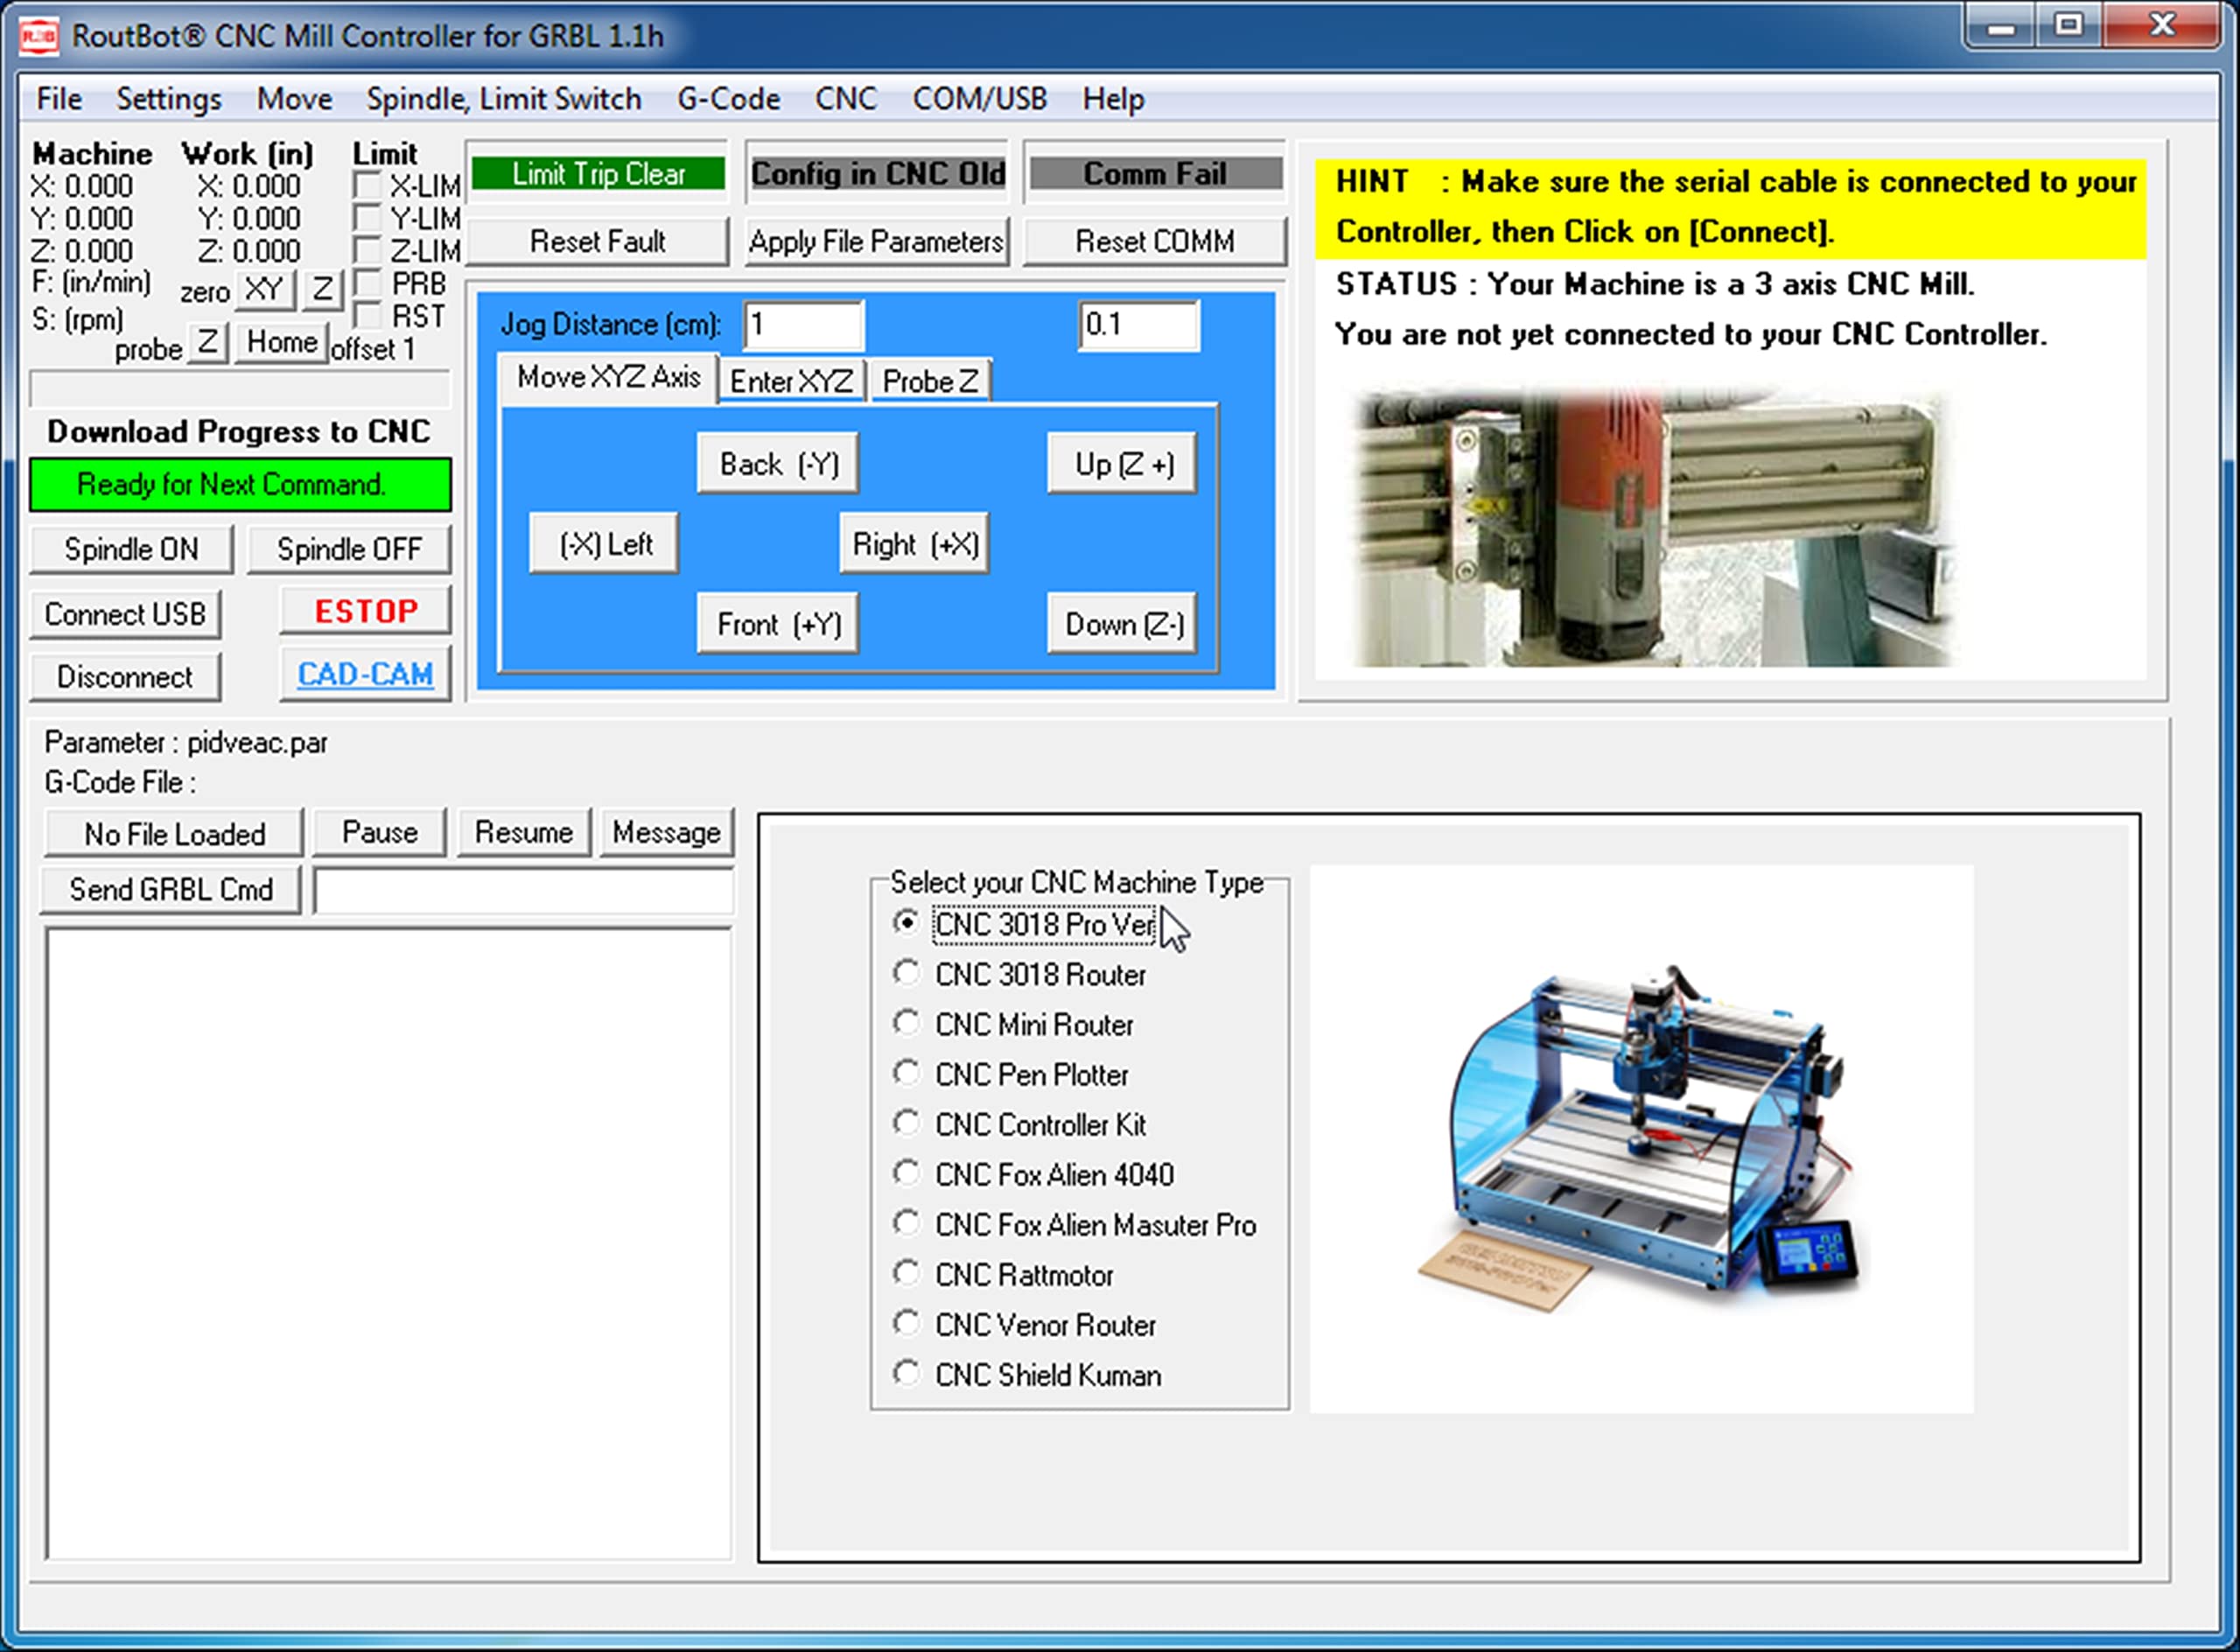Viewport: 2240px width, 1652px height.
Task: Click the Config in CNC Old indicator
Action: [x=877, y=173]
